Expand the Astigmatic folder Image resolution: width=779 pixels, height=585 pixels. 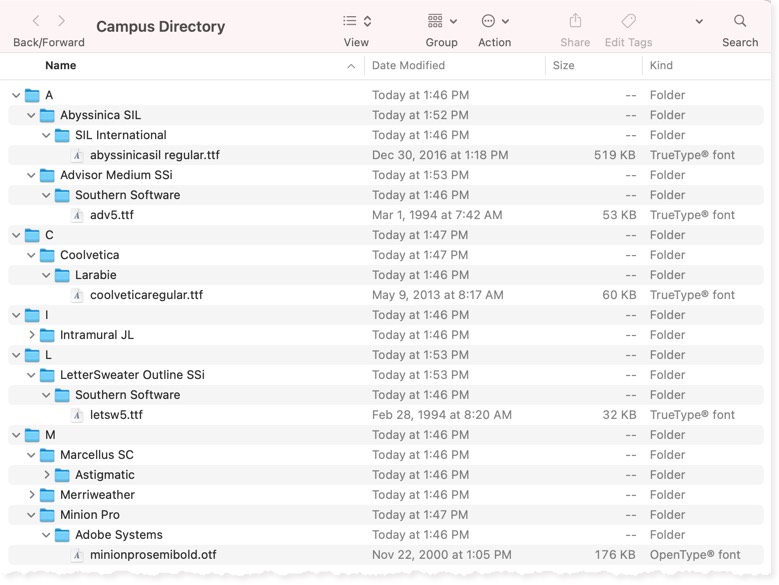tap(47, 475)
